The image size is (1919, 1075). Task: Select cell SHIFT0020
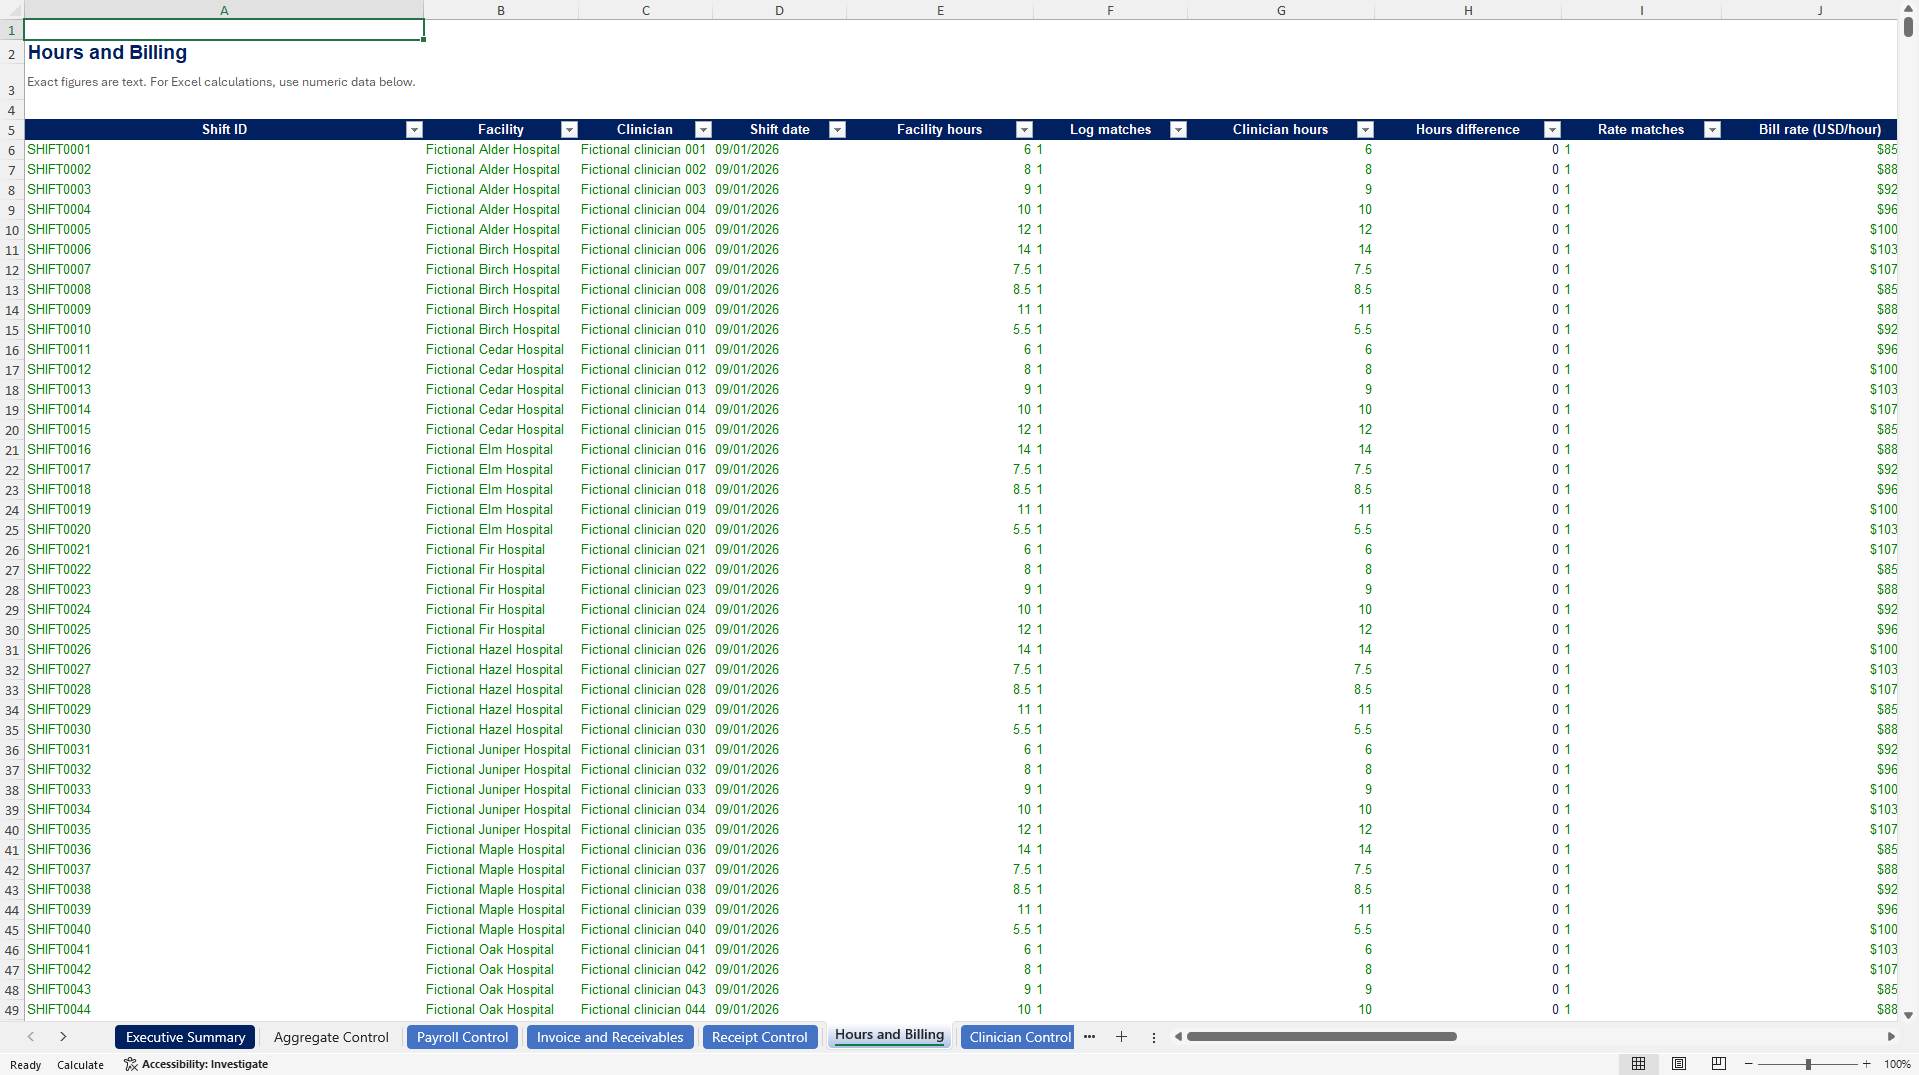[224, 530]
